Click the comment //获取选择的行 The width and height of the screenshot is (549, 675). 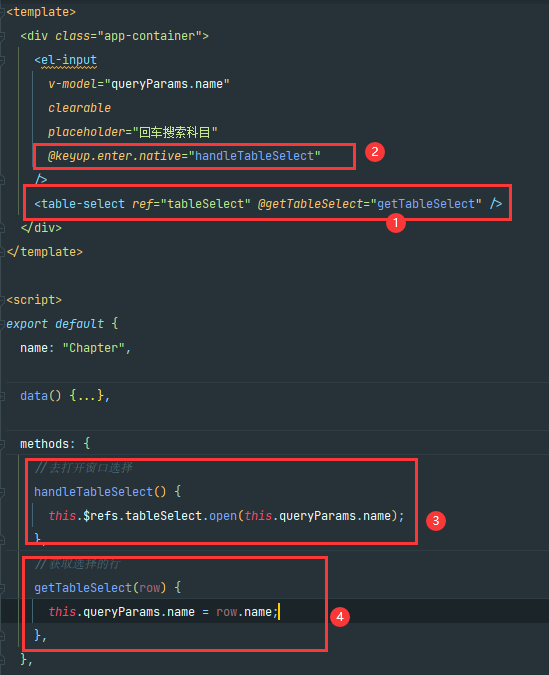tap(78, 564)
